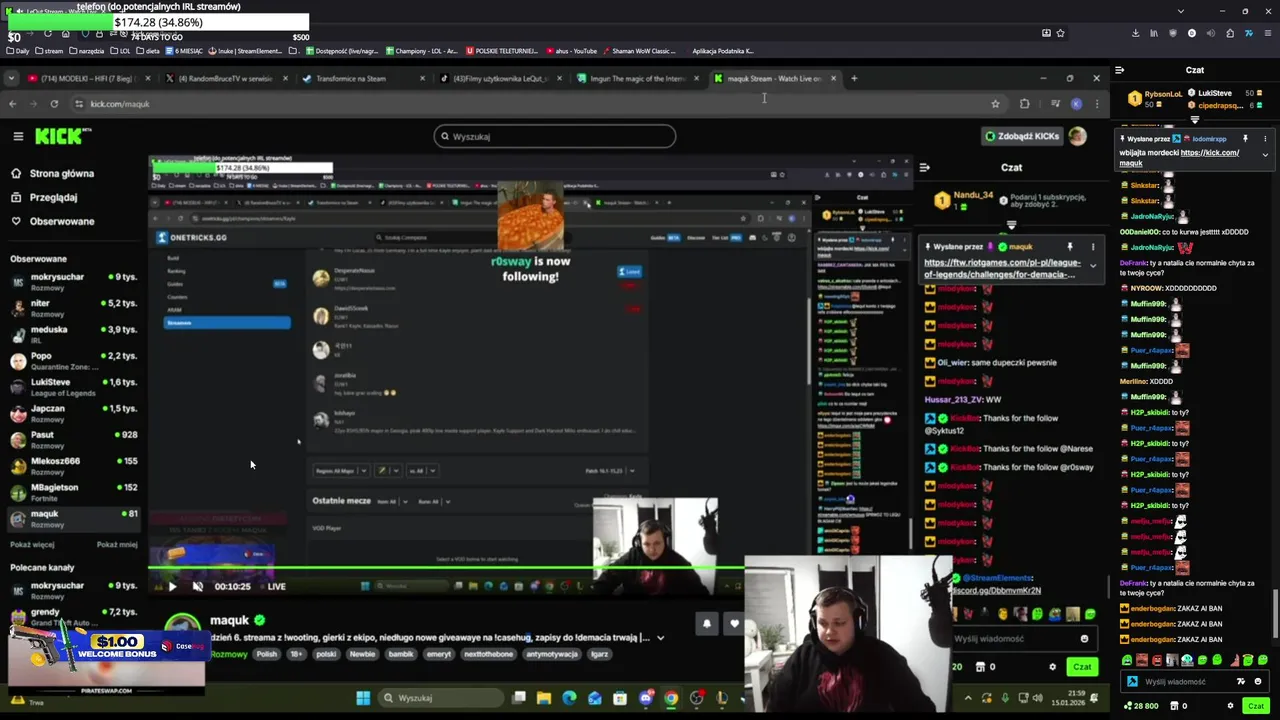
Task: Open the pinned message options menu
Action: point(1093,246)
